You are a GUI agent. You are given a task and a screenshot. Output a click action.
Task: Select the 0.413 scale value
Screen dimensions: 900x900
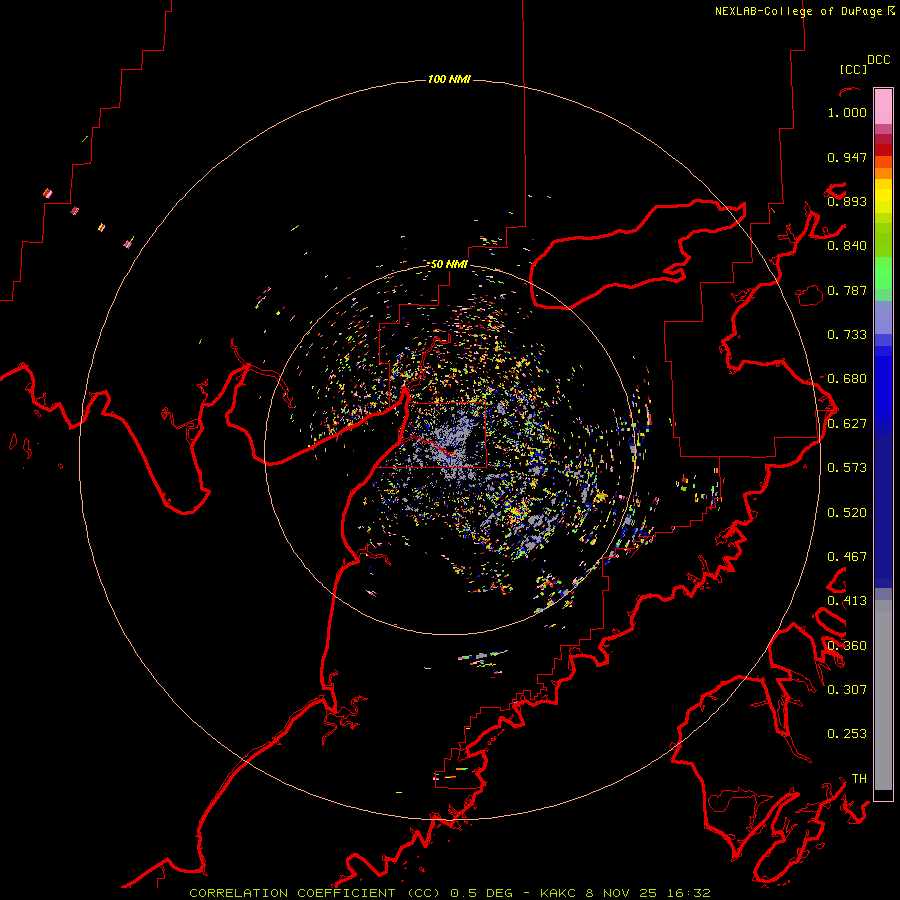pyautogui.click(x=847, y=601)
